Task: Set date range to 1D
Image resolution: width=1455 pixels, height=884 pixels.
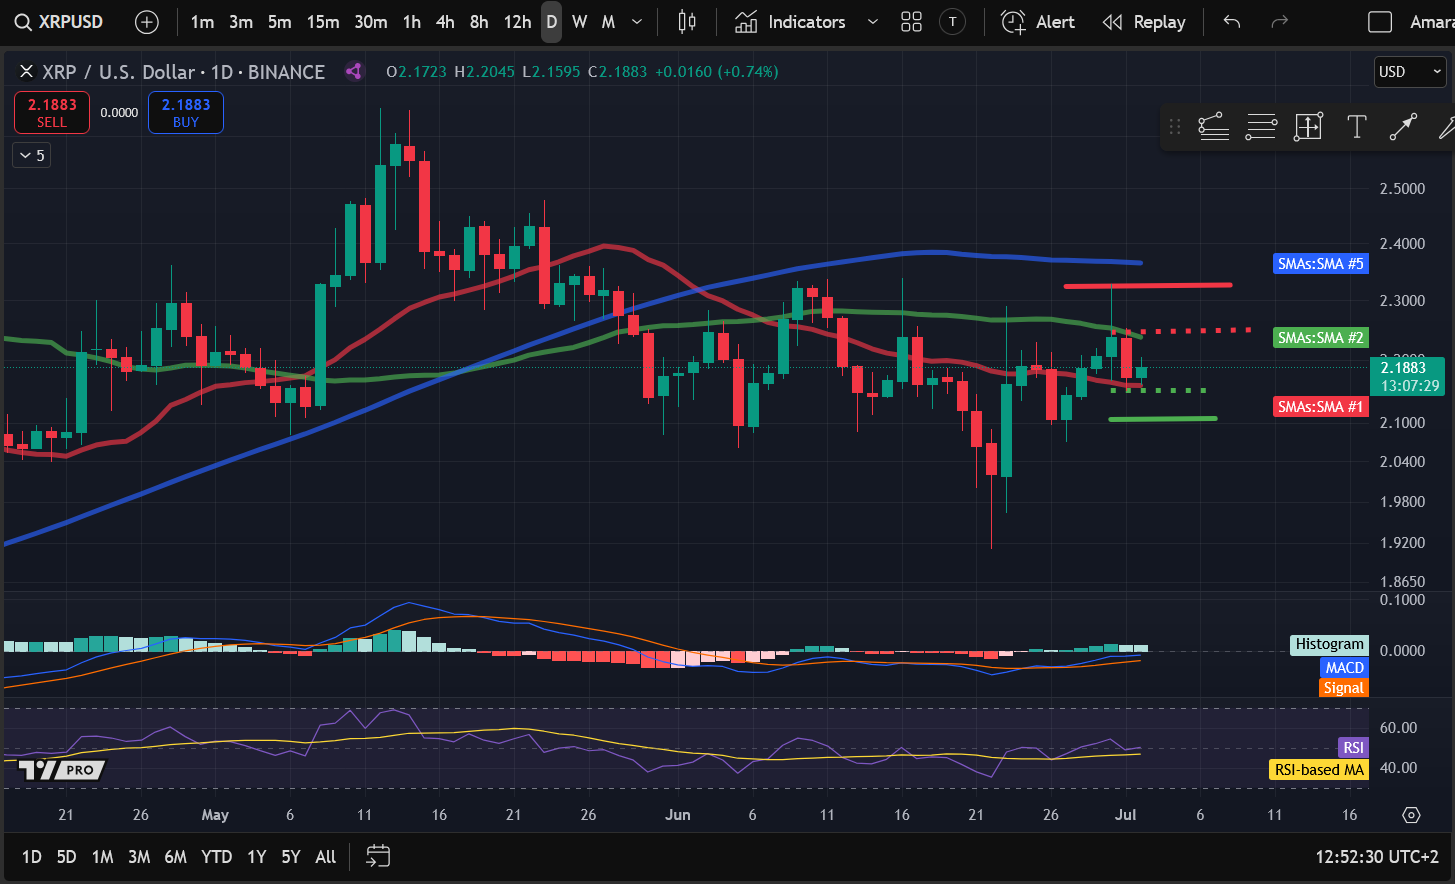Action: point(32,857)
